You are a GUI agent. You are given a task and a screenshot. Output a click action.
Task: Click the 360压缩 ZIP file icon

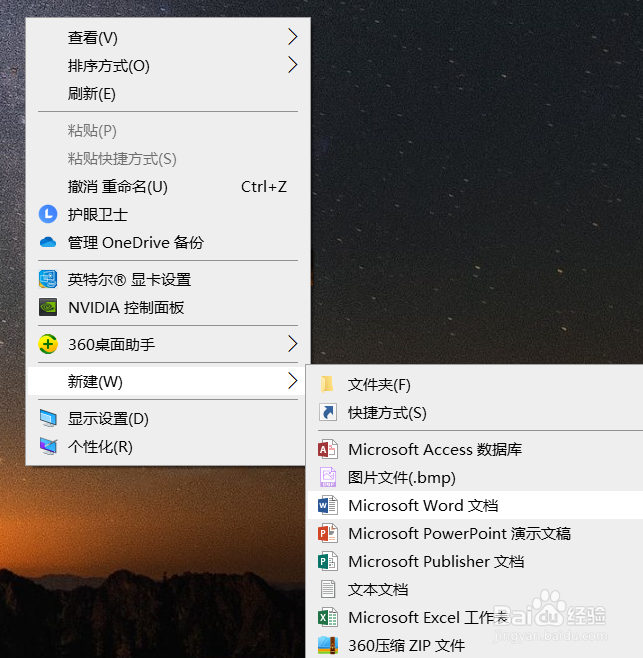coord(328,645)
